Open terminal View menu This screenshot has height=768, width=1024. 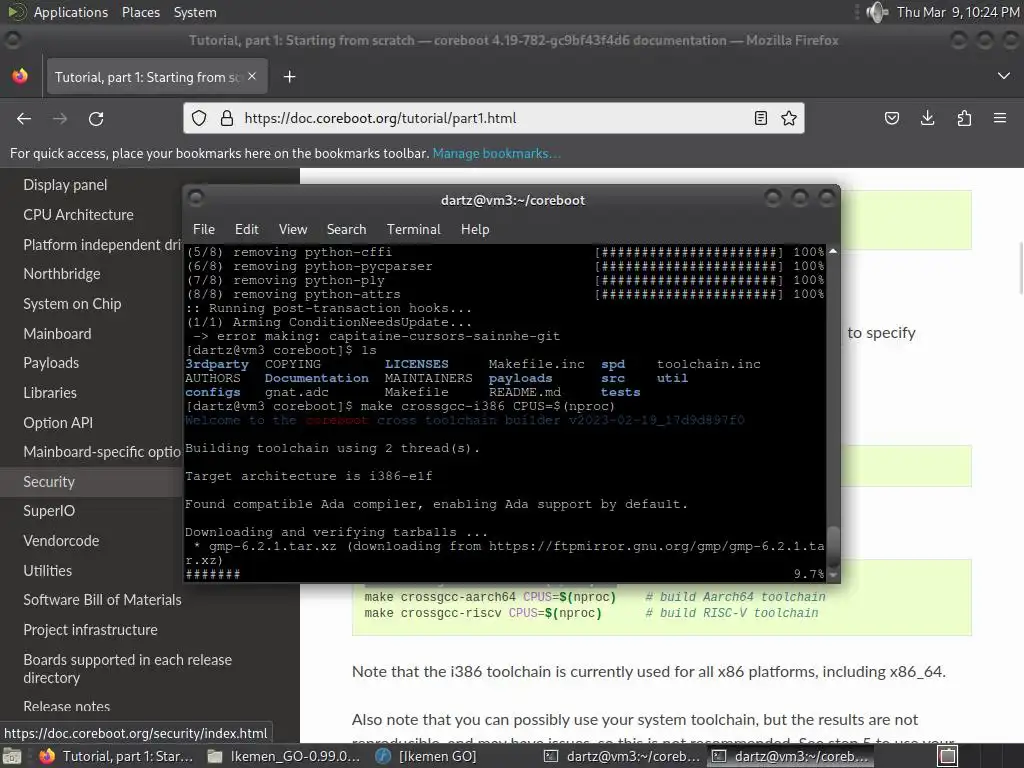pyautogui.click(x=293, y=229)
